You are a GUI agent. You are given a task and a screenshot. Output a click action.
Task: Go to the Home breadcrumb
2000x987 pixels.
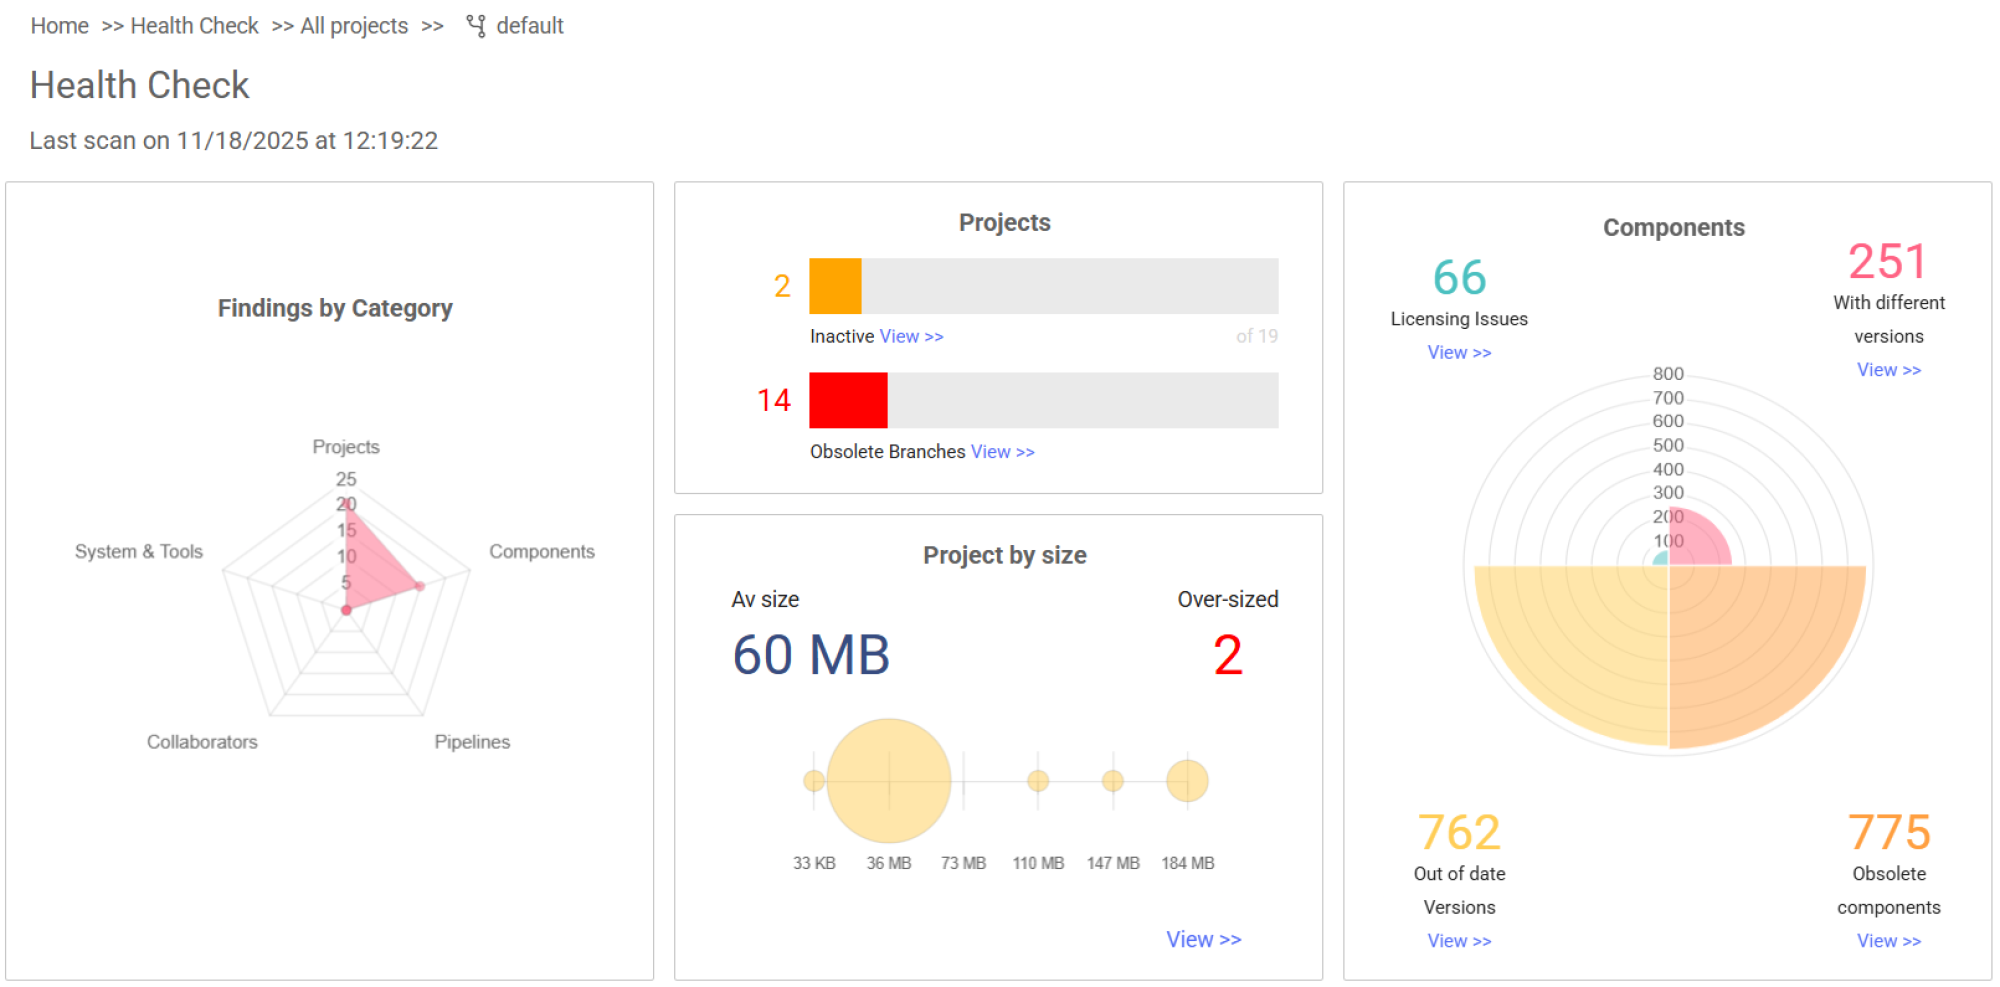click(x=59, y=26)
